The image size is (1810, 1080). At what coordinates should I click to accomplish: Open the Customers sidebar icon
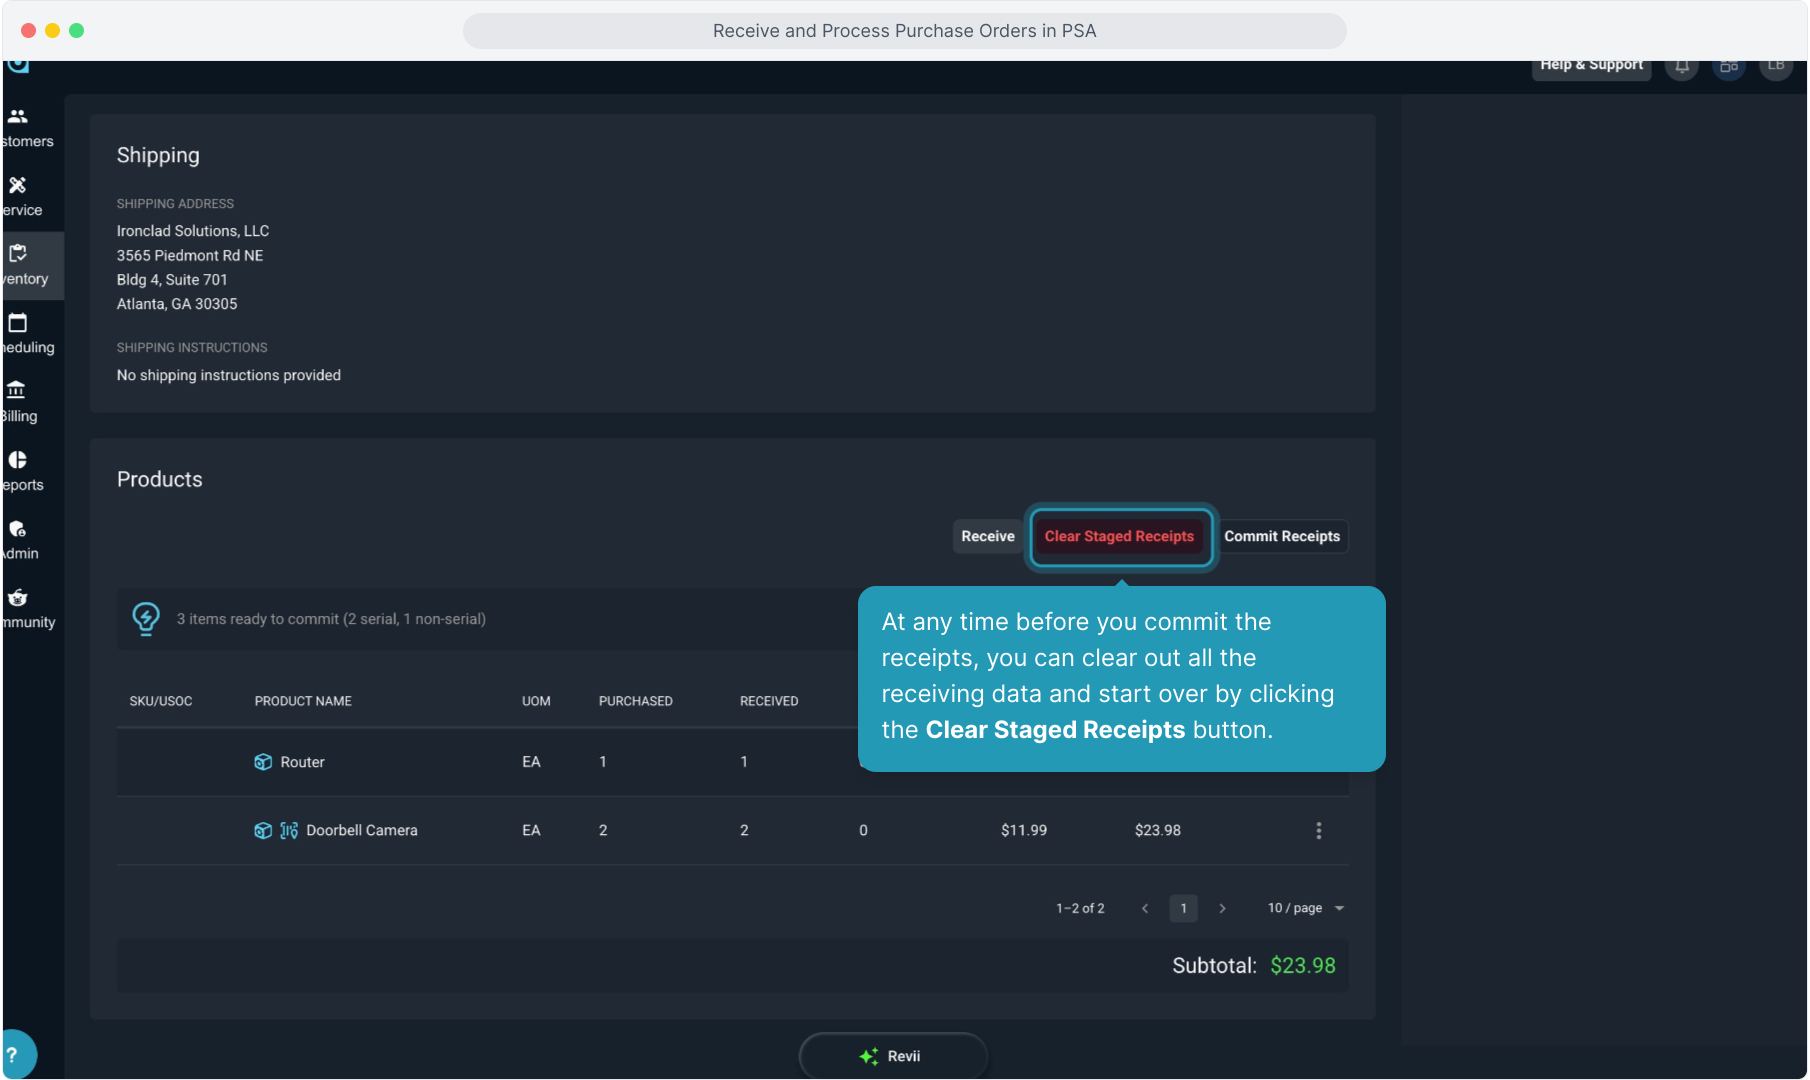click(18, 117)
